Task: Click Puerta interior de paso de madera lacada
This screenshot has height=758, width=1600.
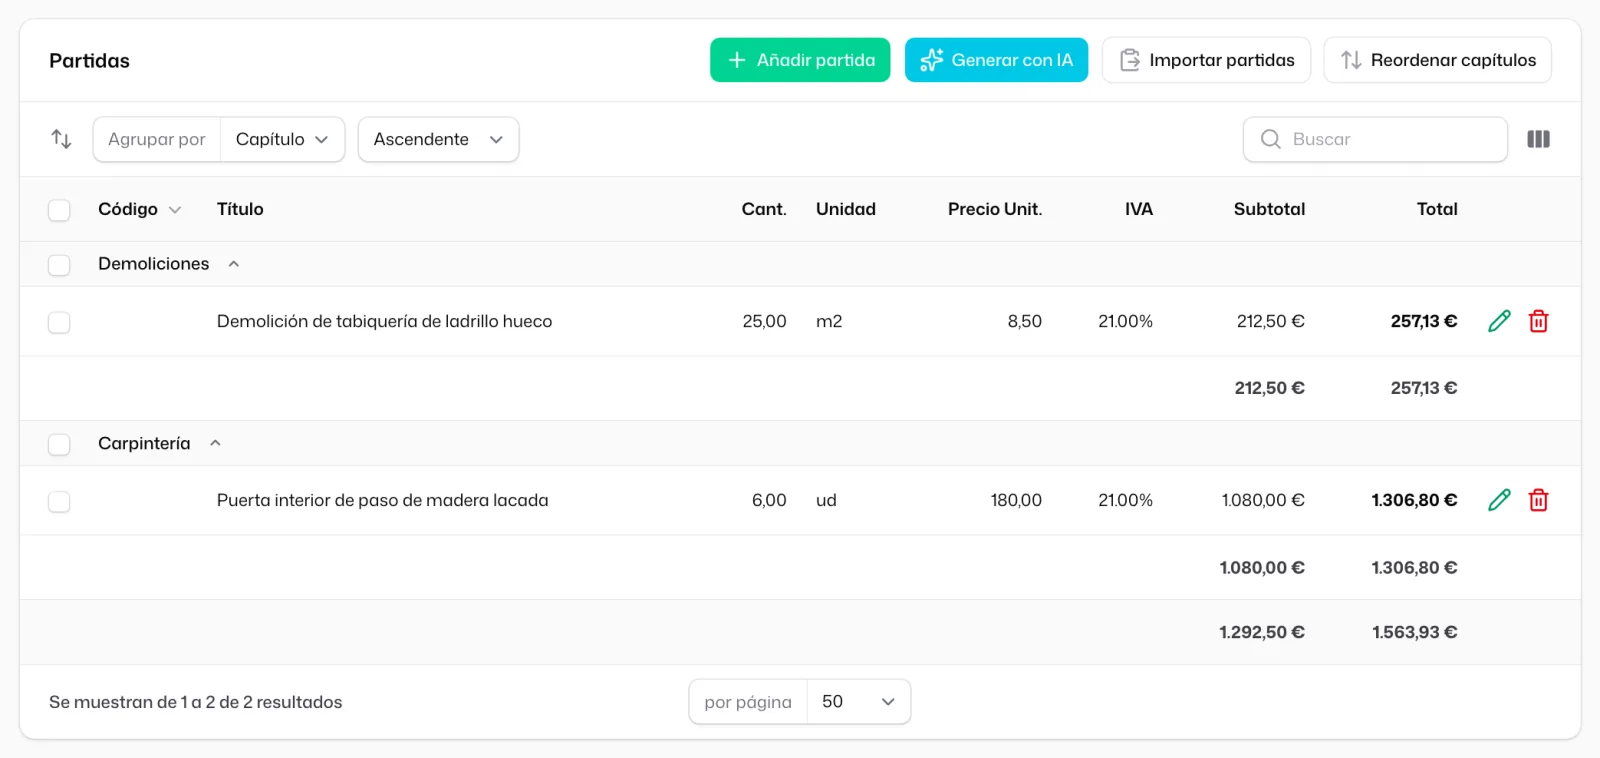Action: coord(382,500)
